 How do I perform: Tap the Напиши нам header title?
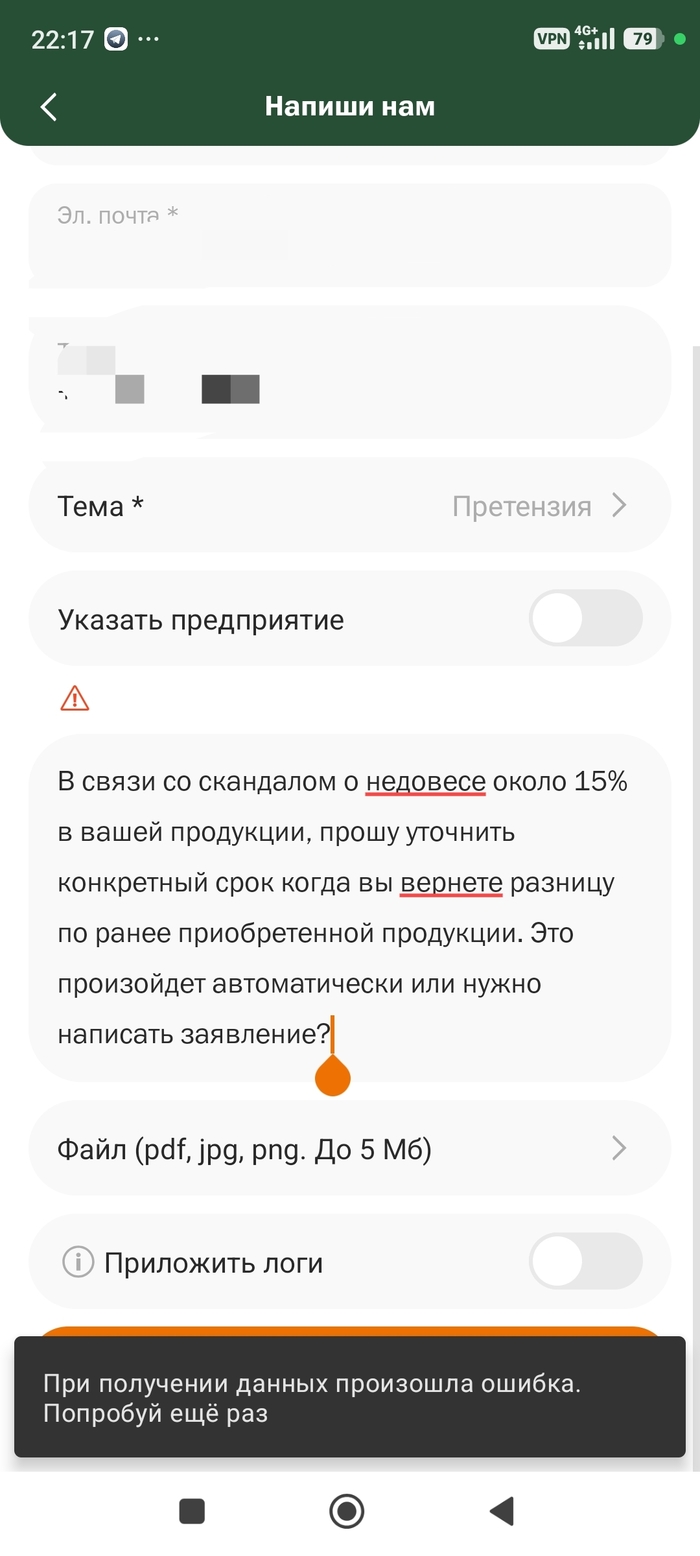point(350,106)
